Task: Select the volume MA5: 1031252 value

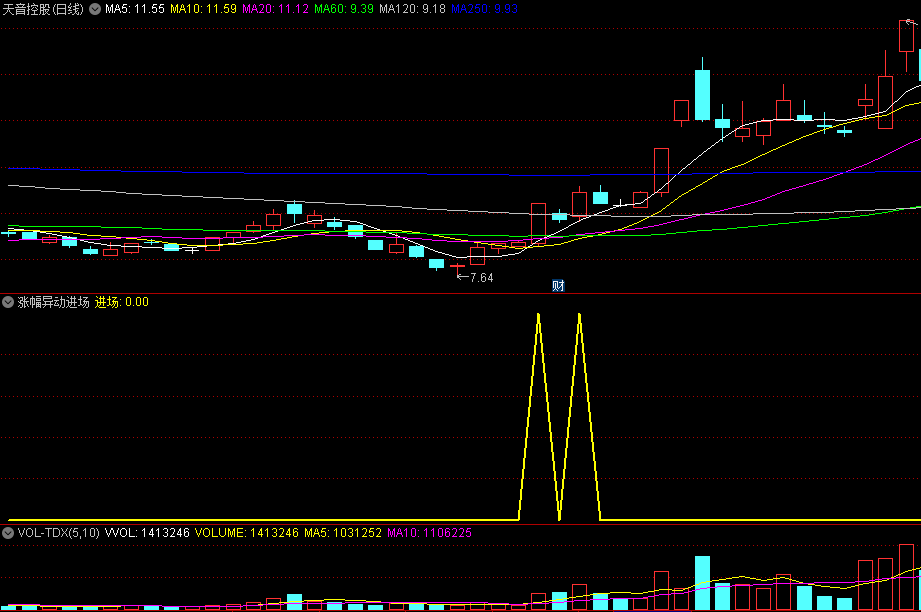Action: pyautogui.click(x=343, y=533)
